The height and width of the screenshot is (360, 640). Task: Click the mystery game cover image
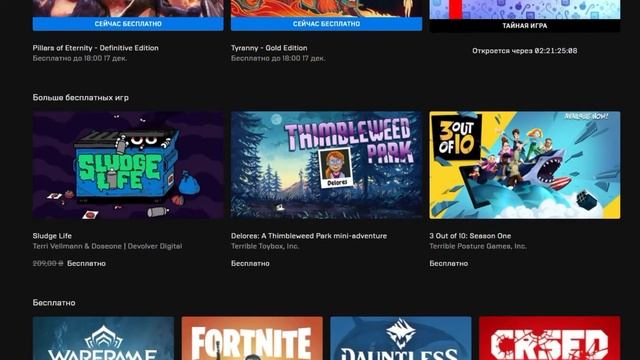point(525,9)
